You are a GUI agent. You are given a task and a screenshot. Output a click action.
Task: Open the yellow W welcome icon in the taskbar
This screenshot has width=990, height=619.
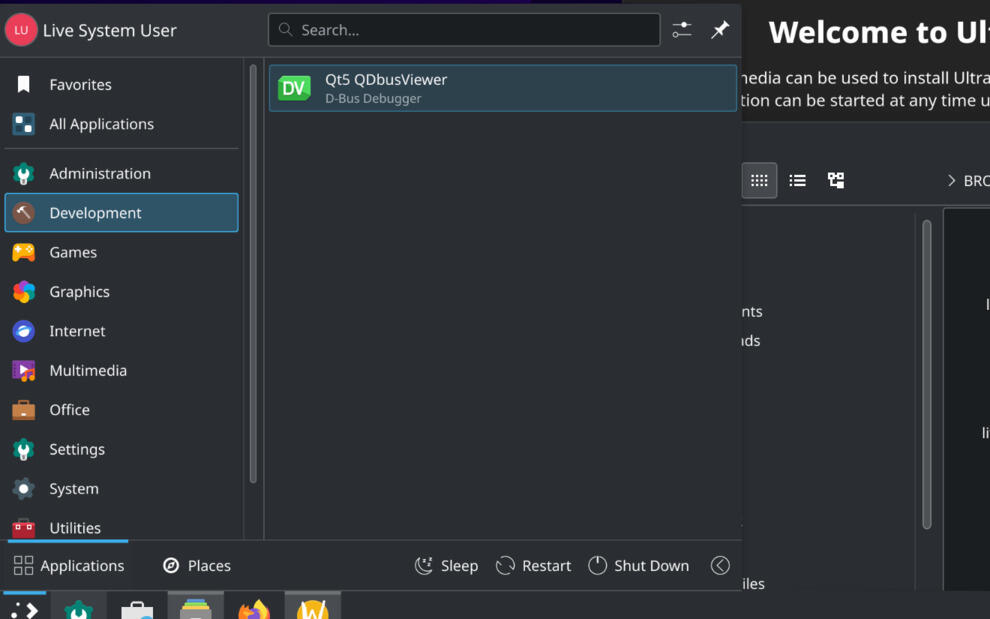point(313,608)
